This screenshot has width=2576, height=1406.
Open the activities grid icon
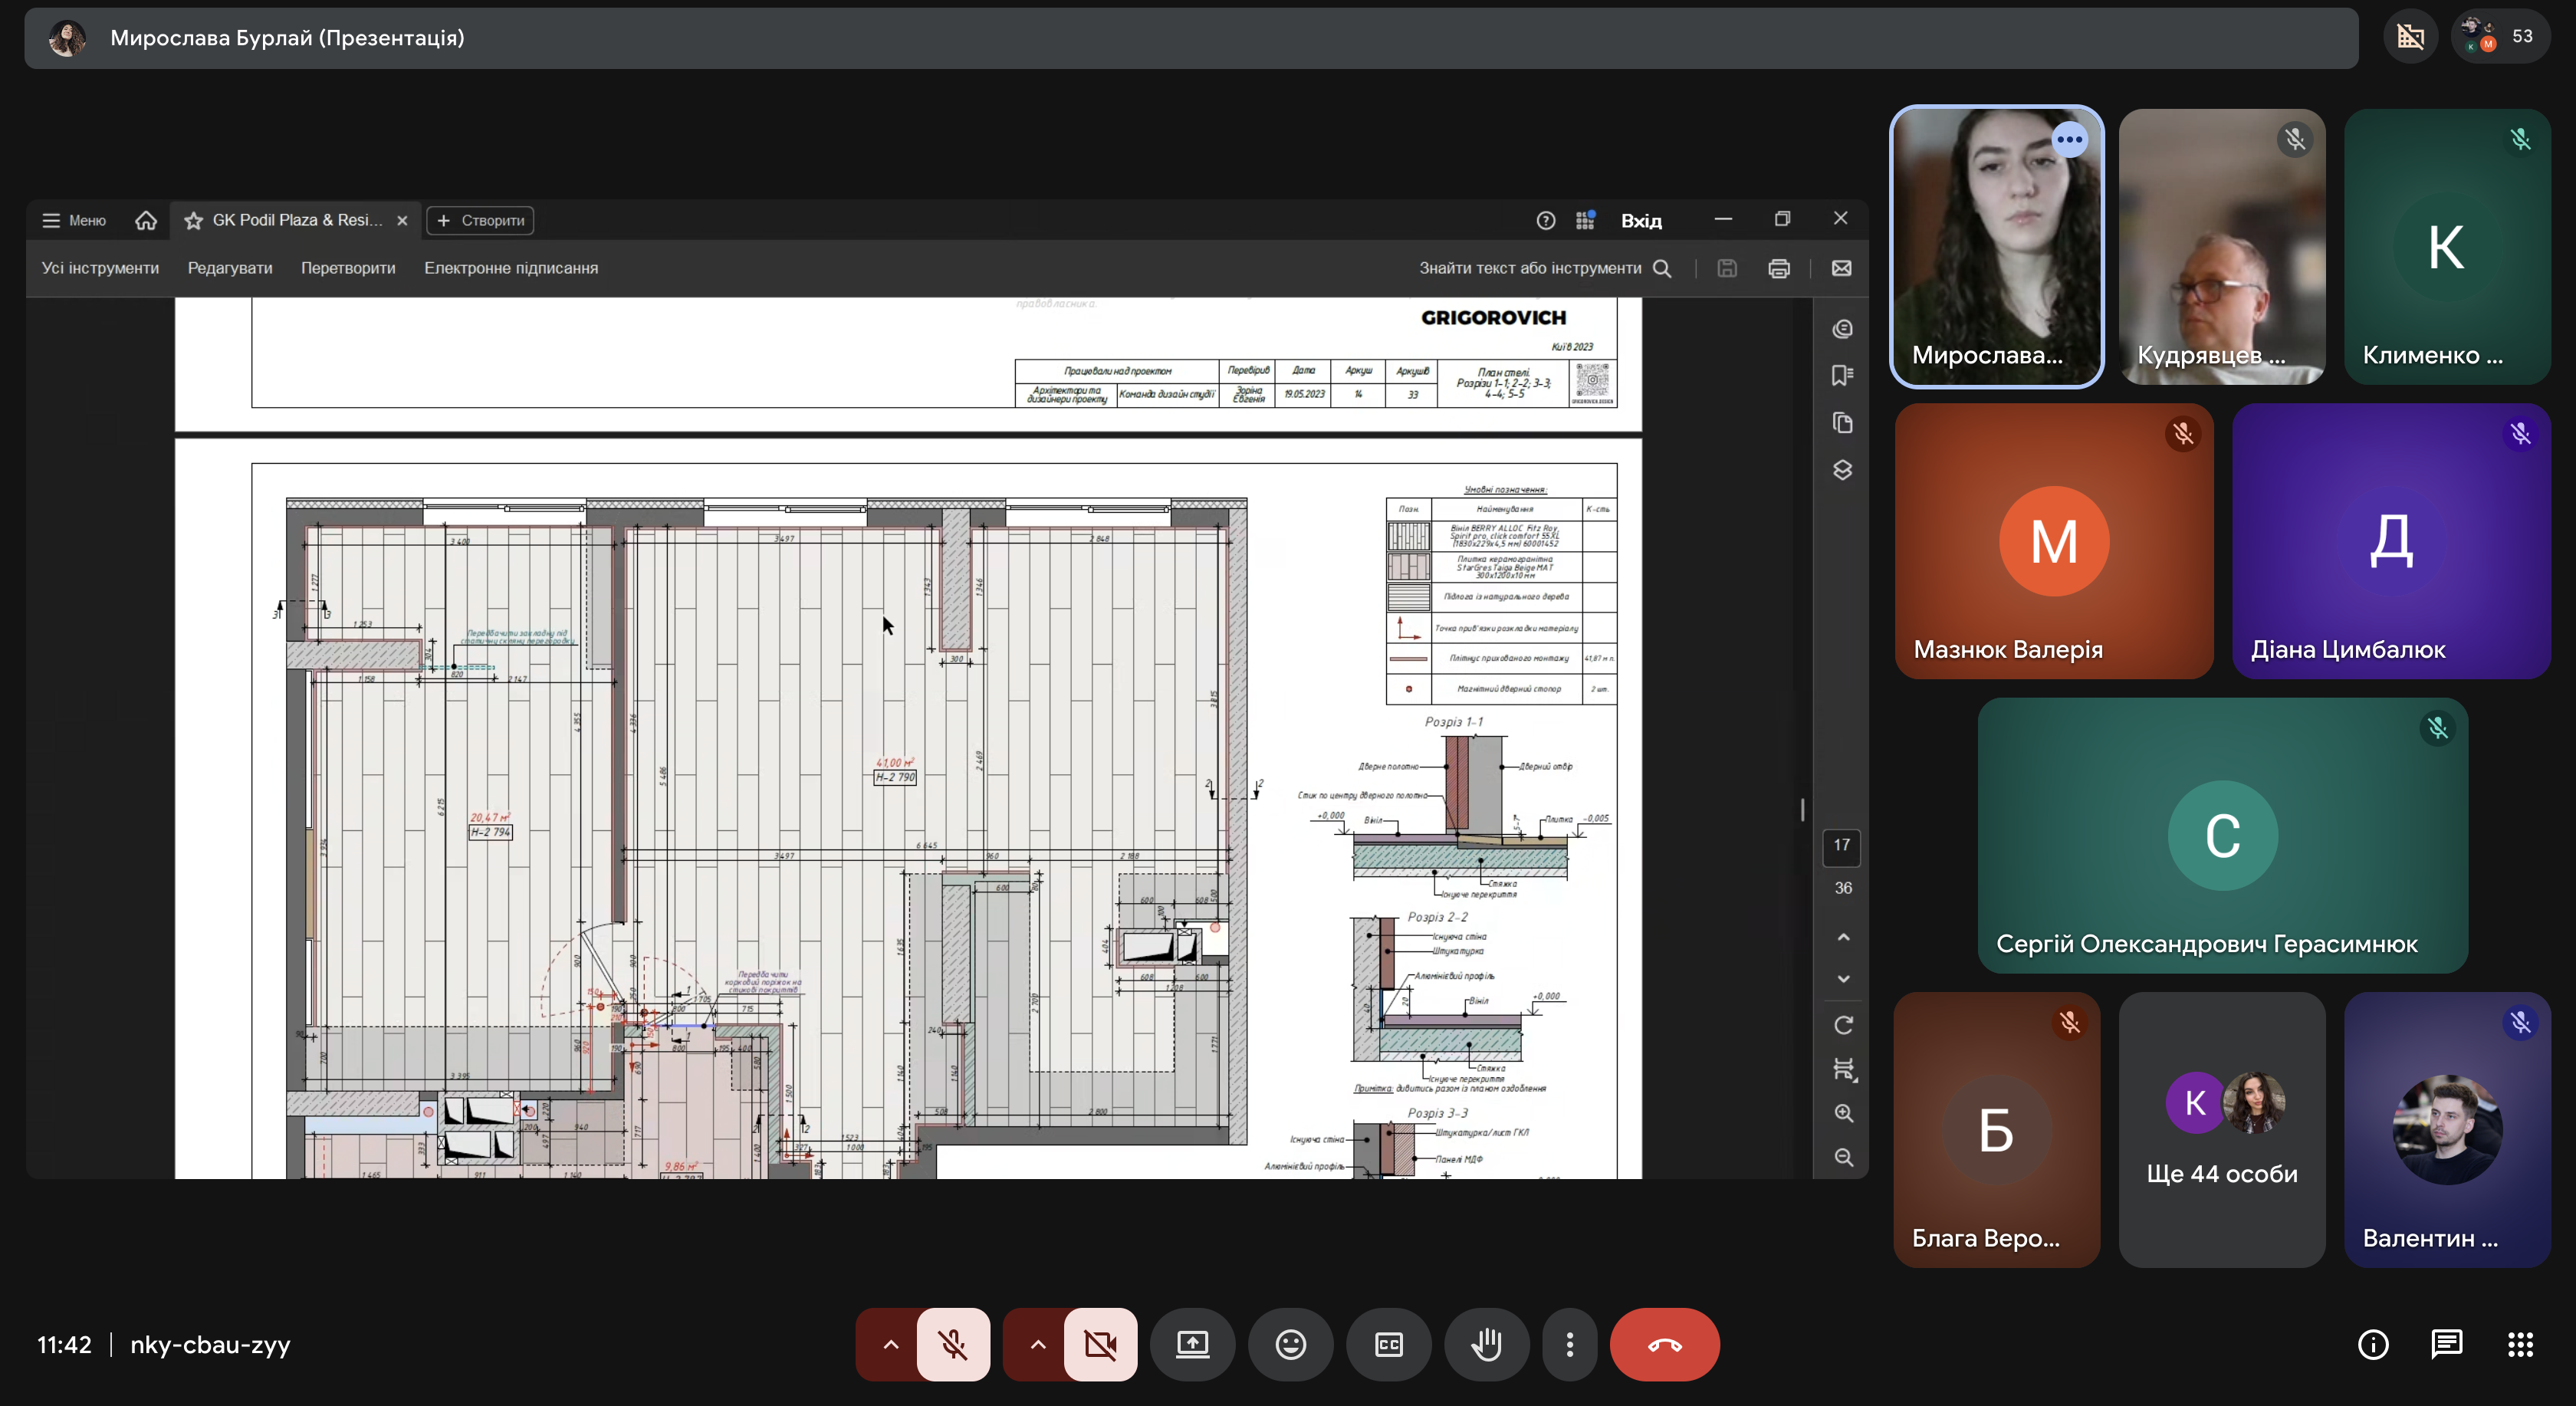(2520, 1344)
